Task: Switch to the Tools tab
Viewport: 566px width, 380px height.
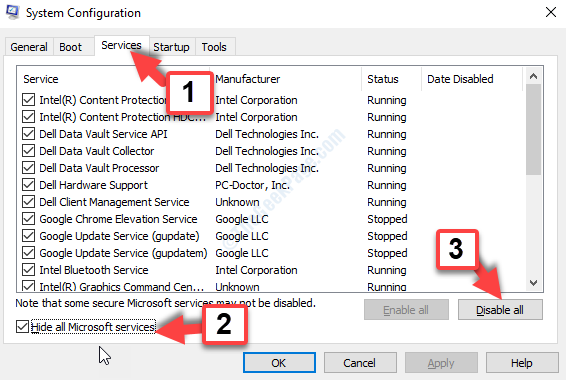Action: (214, 47)
